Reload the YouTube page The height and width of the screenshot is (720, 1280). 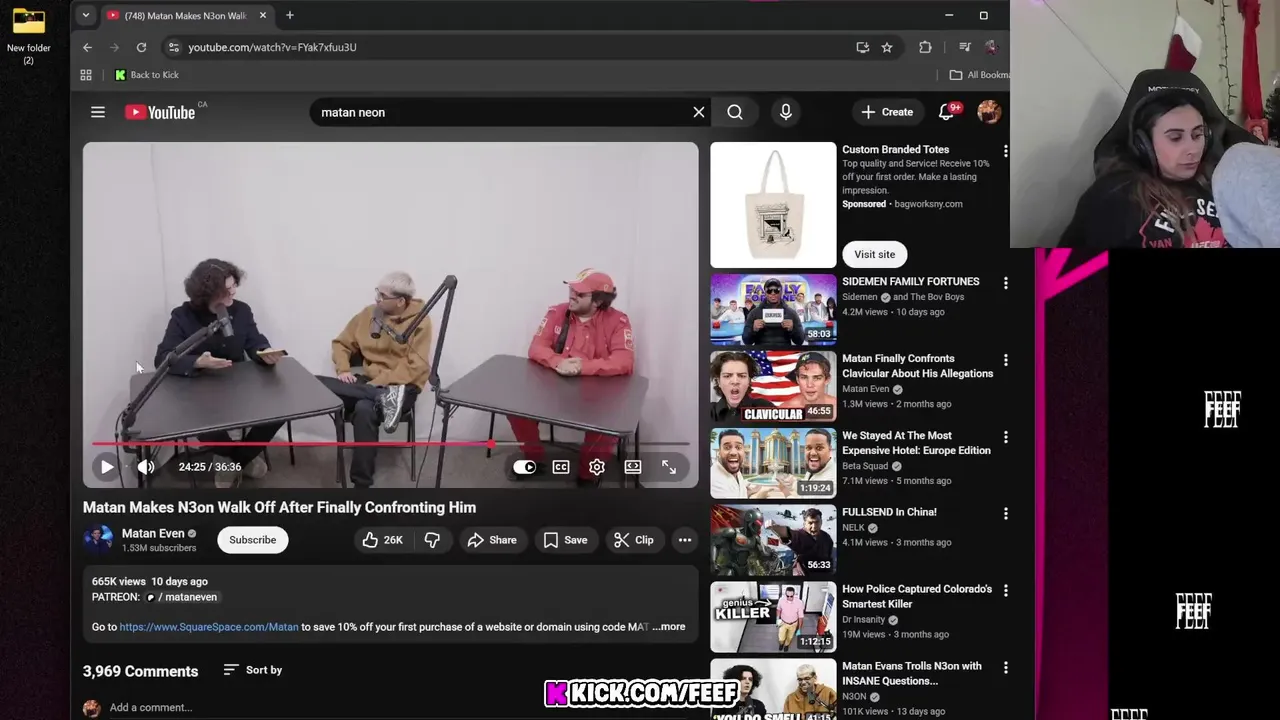(141, 47)
